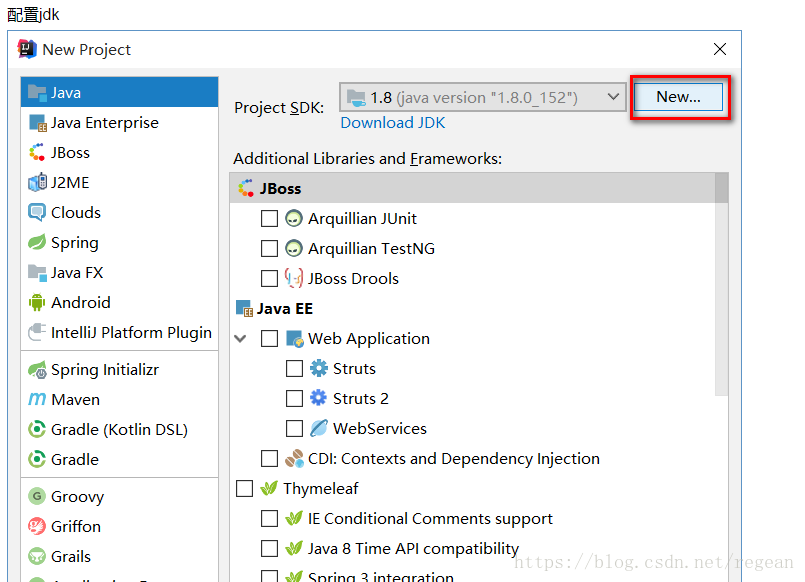Enable the Arquillian JUnit checkbox
The image size is (805, 582).
(x=270, y=219)
